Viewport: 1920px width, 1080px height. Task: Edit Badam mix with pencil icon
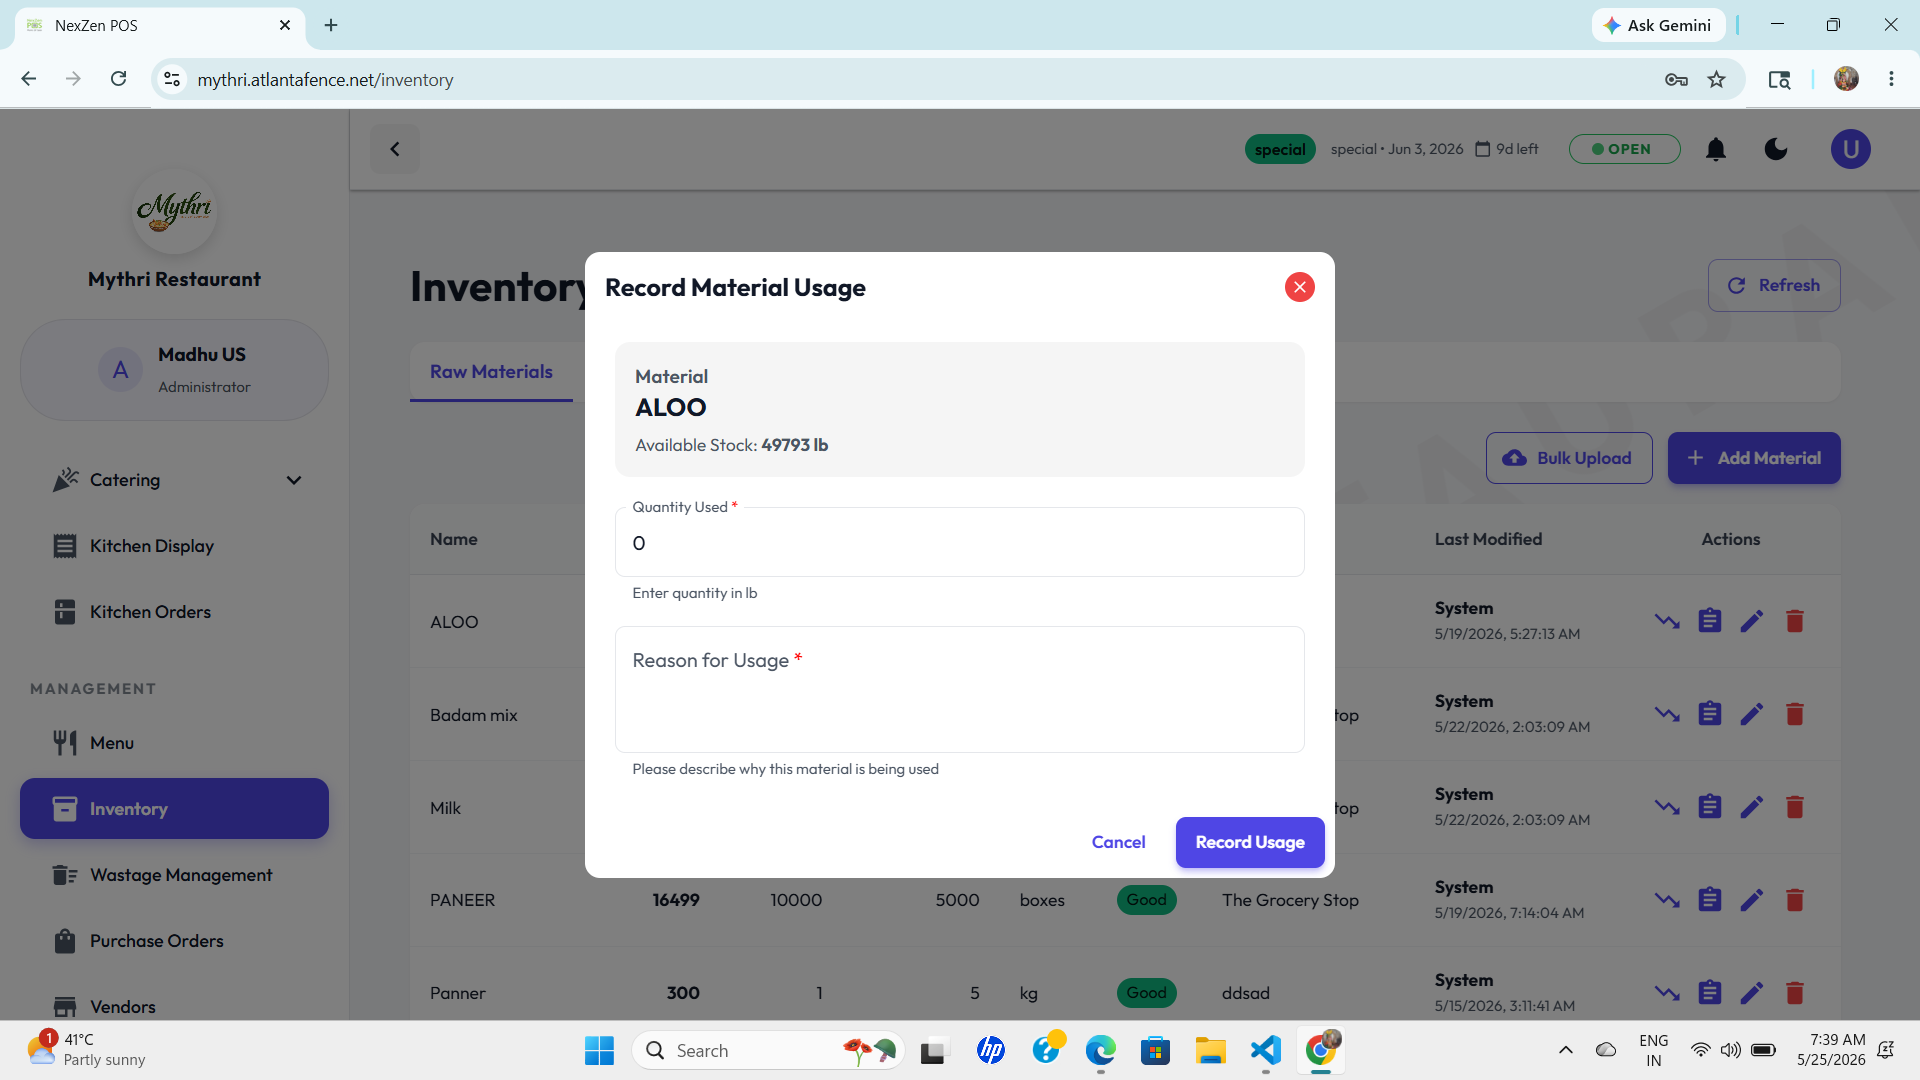pyautogui.click(x=1752, y=714)
